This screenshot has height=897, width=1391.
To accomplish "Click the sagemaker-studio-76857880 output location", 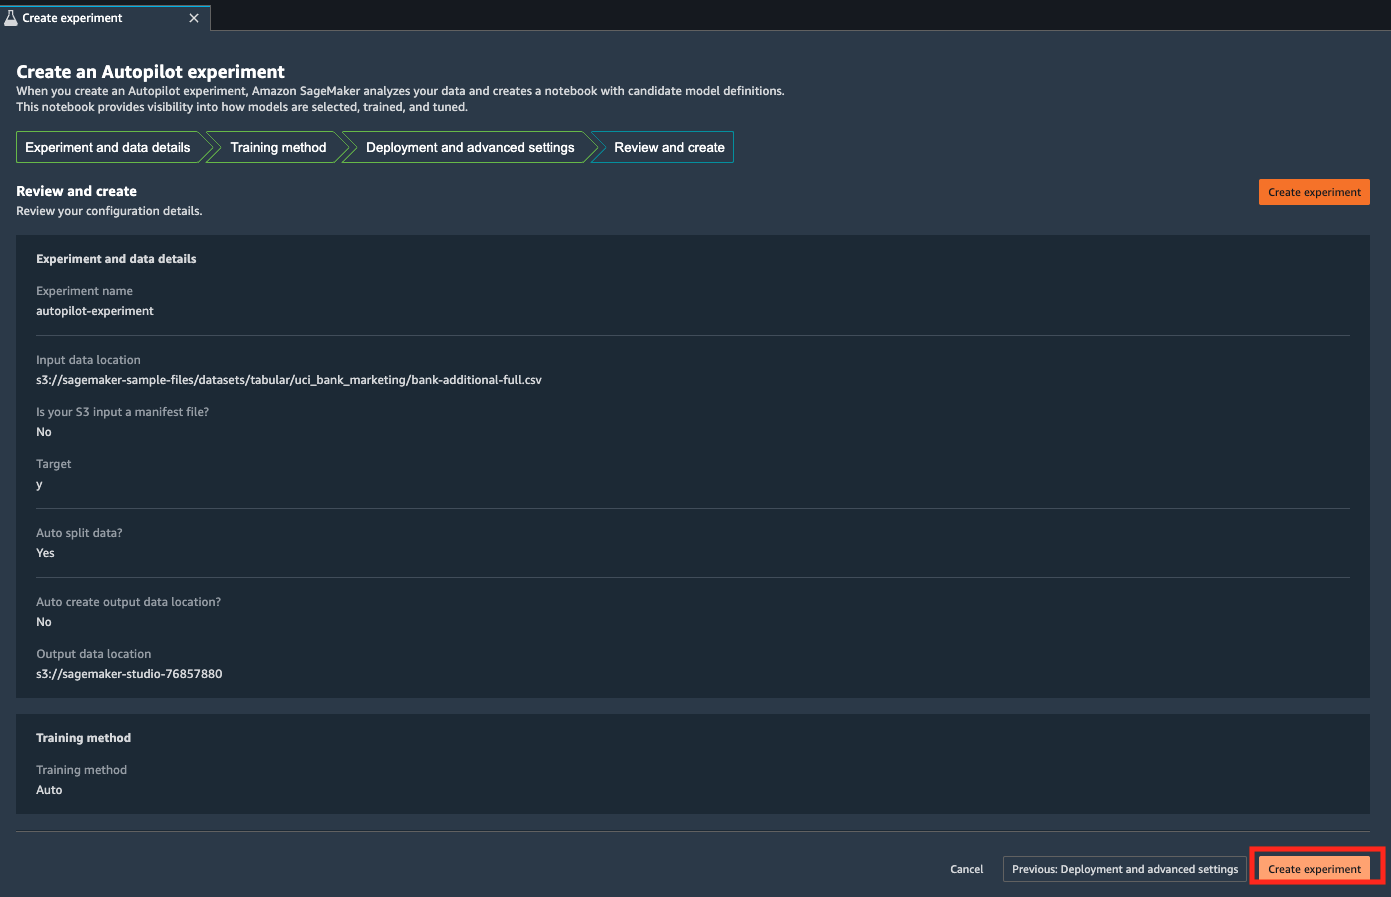I will (129, 674).
